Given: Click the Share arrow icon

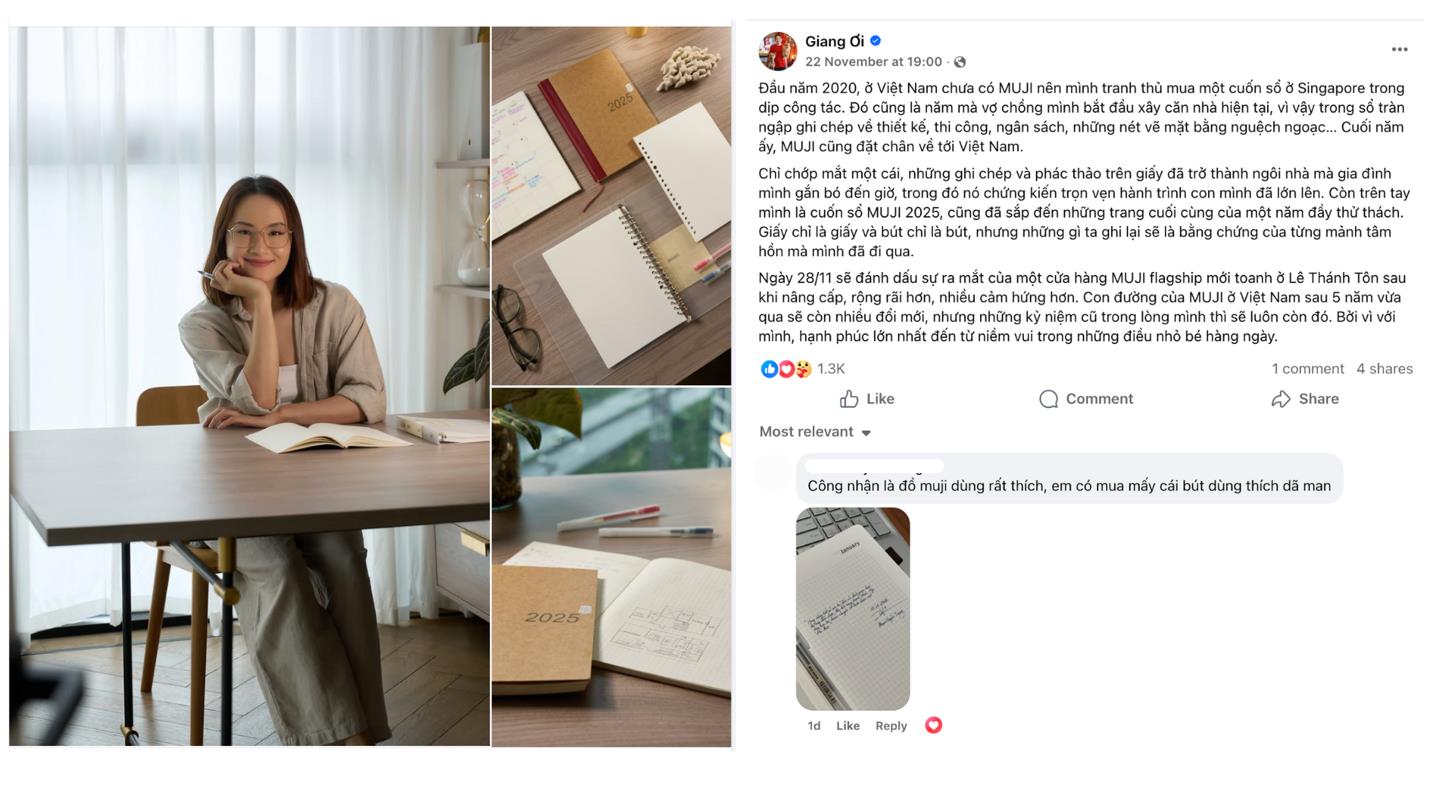Looking at the screenshot, I should tap(1281, 399).
